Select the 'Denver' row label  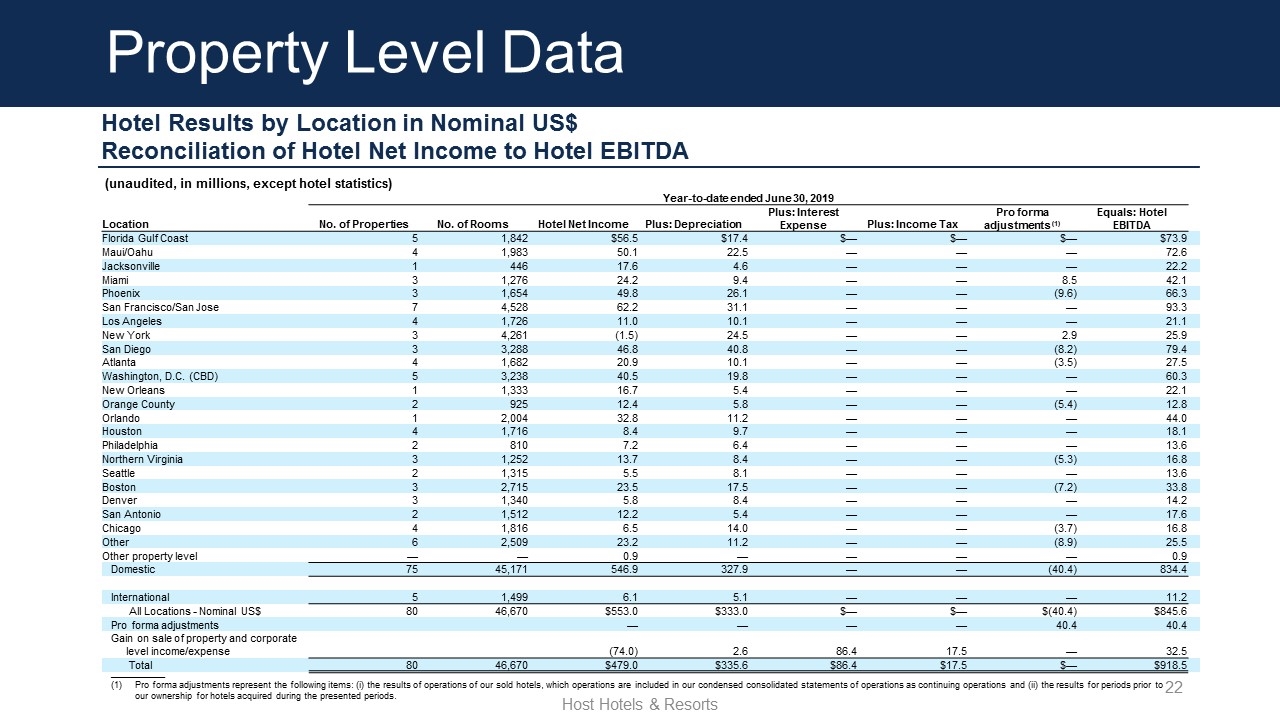click(x=118, y=500)
